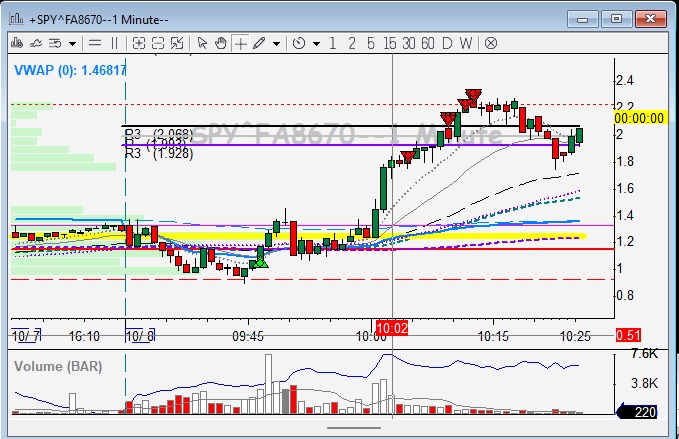Click the fit-to-window zoom icon
The image size is (679, 439).
tap(177, 43)
